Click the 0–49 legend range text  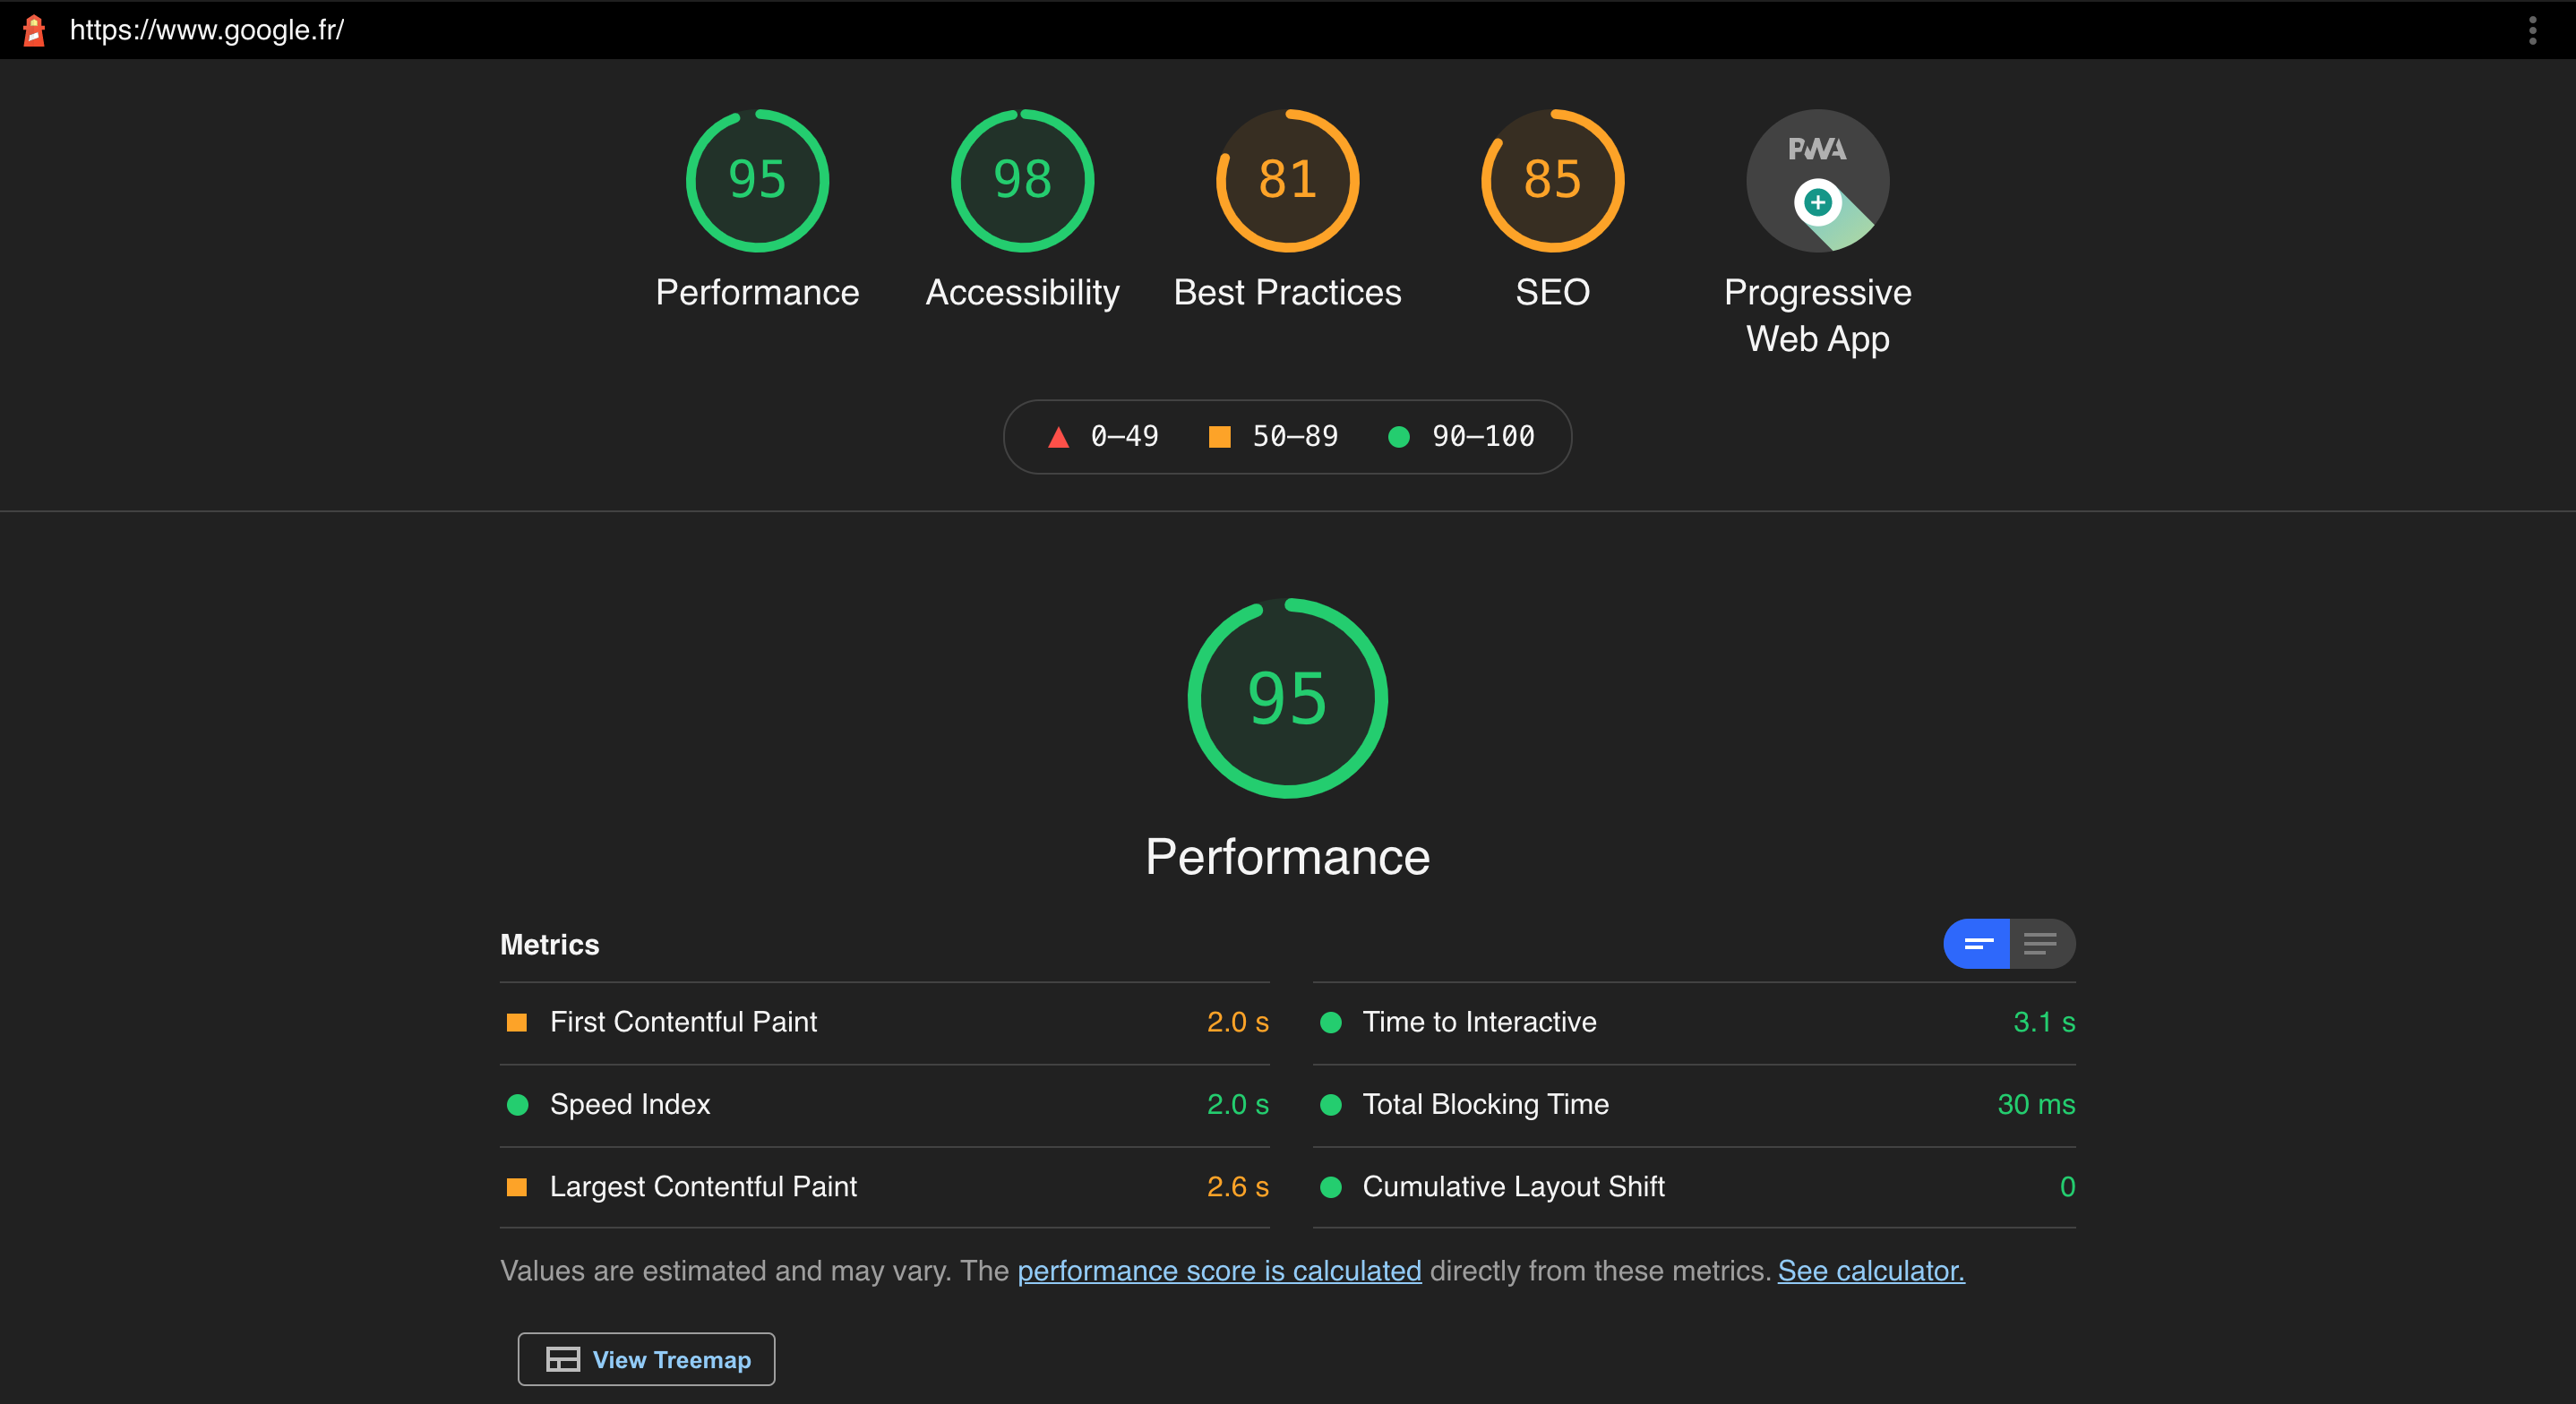click(x=1124, y=437)
